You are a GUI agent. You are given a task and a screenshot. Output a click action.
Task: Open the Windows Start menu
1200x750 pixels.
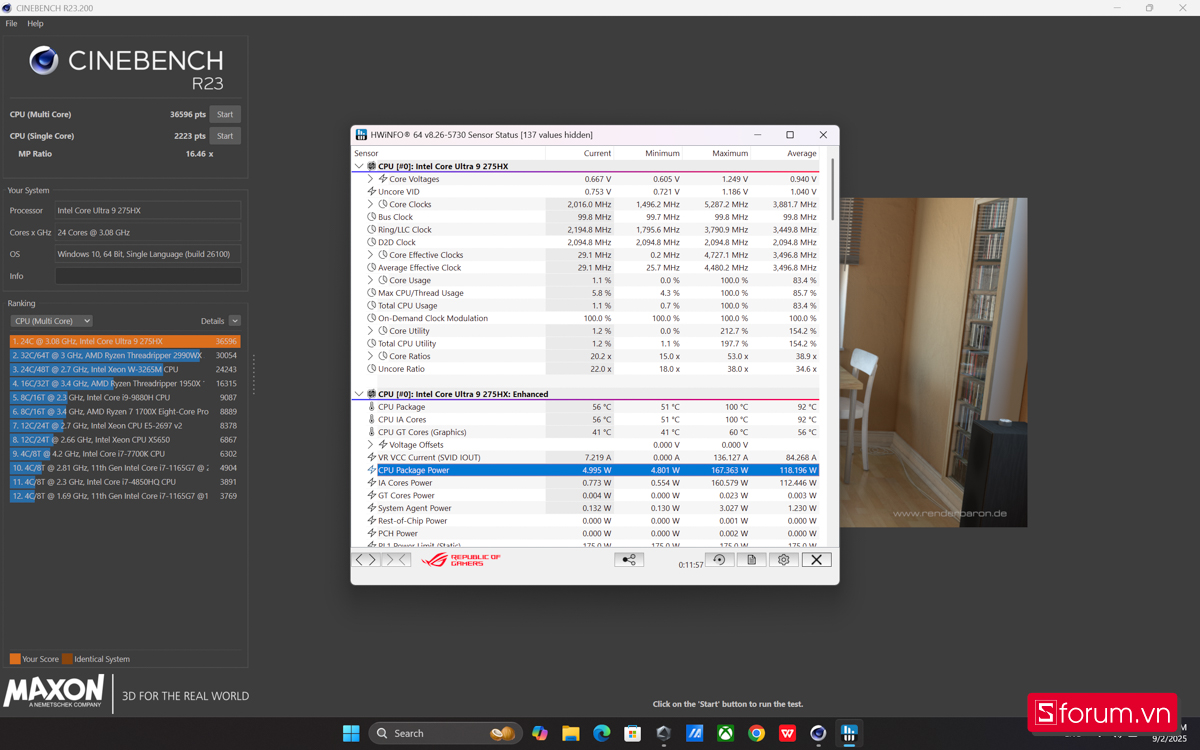click(x=351, y=733)
